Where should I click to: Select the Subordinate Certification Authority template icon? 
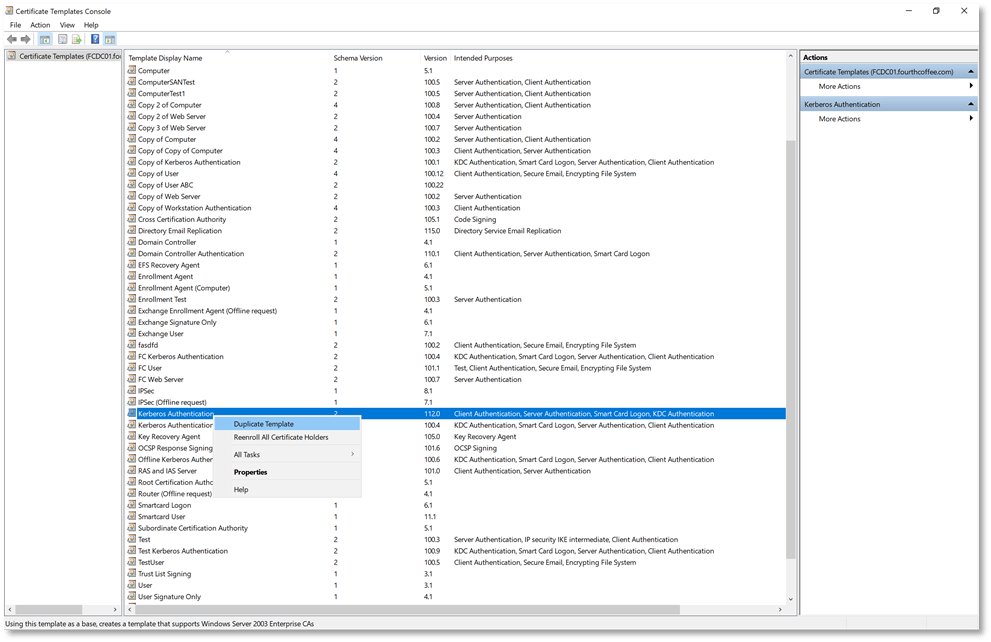pyautogui.click(x=131, y=528)
